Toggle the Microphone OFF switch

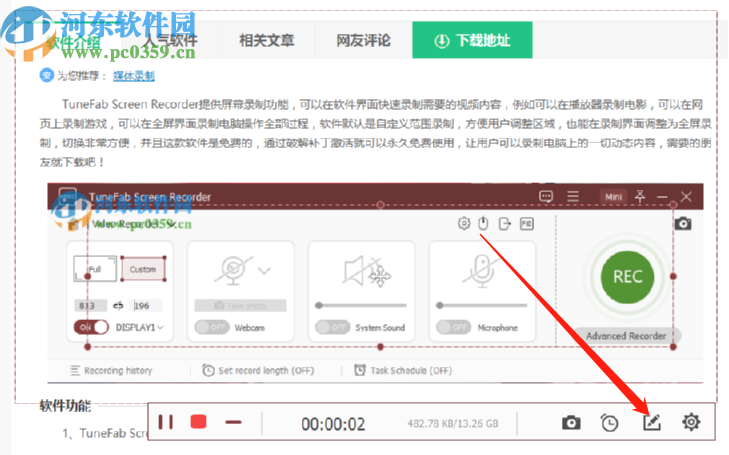(454, 327)
